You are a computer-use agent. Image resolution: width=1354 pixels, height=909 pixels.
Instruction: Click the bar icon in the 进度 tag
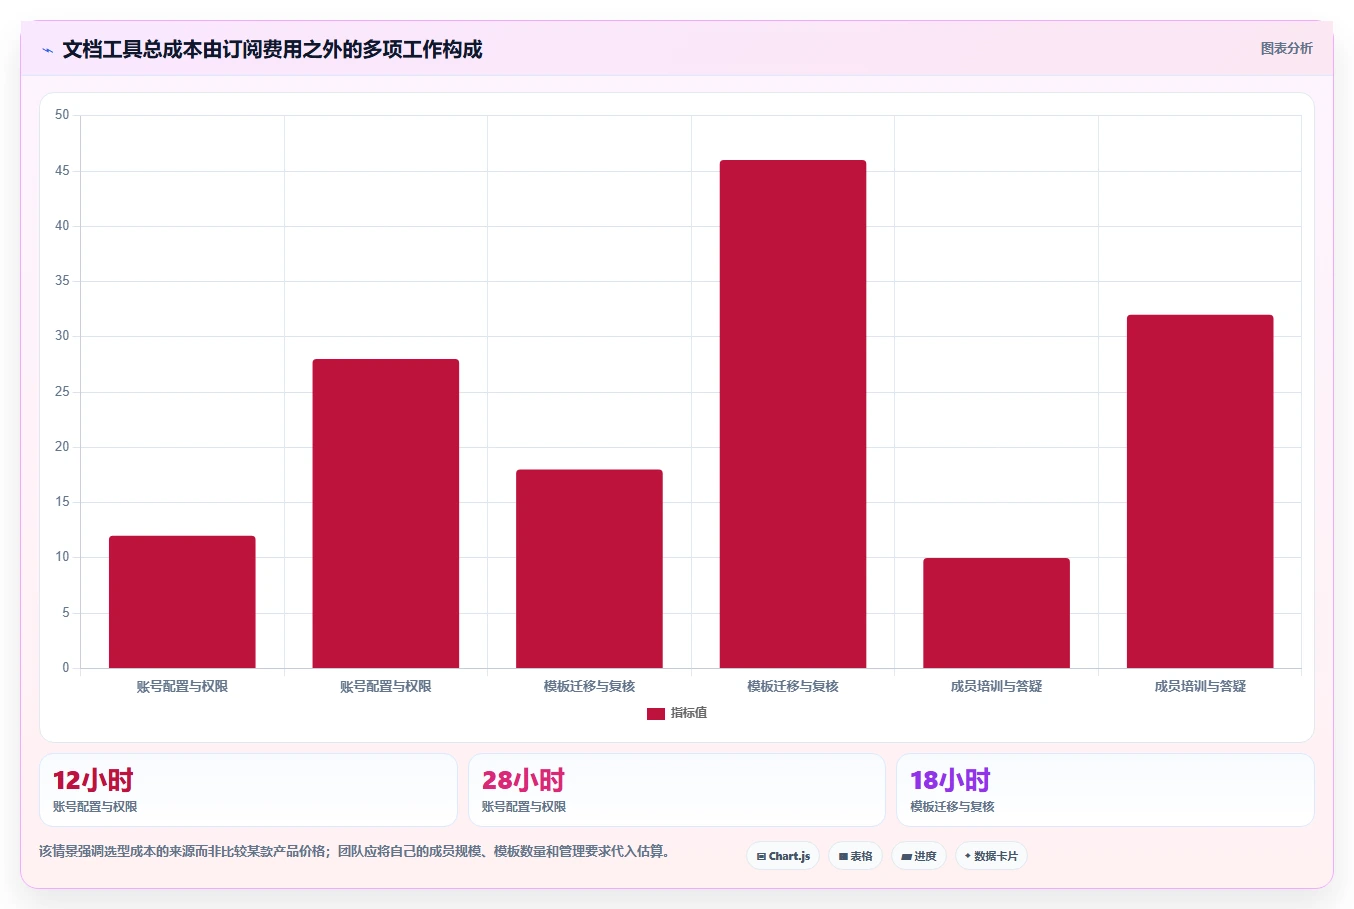906,857
